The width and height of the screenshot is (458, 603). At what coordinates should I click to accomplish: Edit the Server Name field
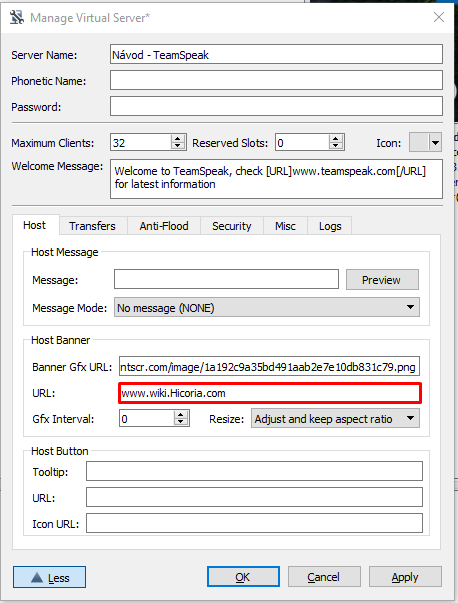276,54
